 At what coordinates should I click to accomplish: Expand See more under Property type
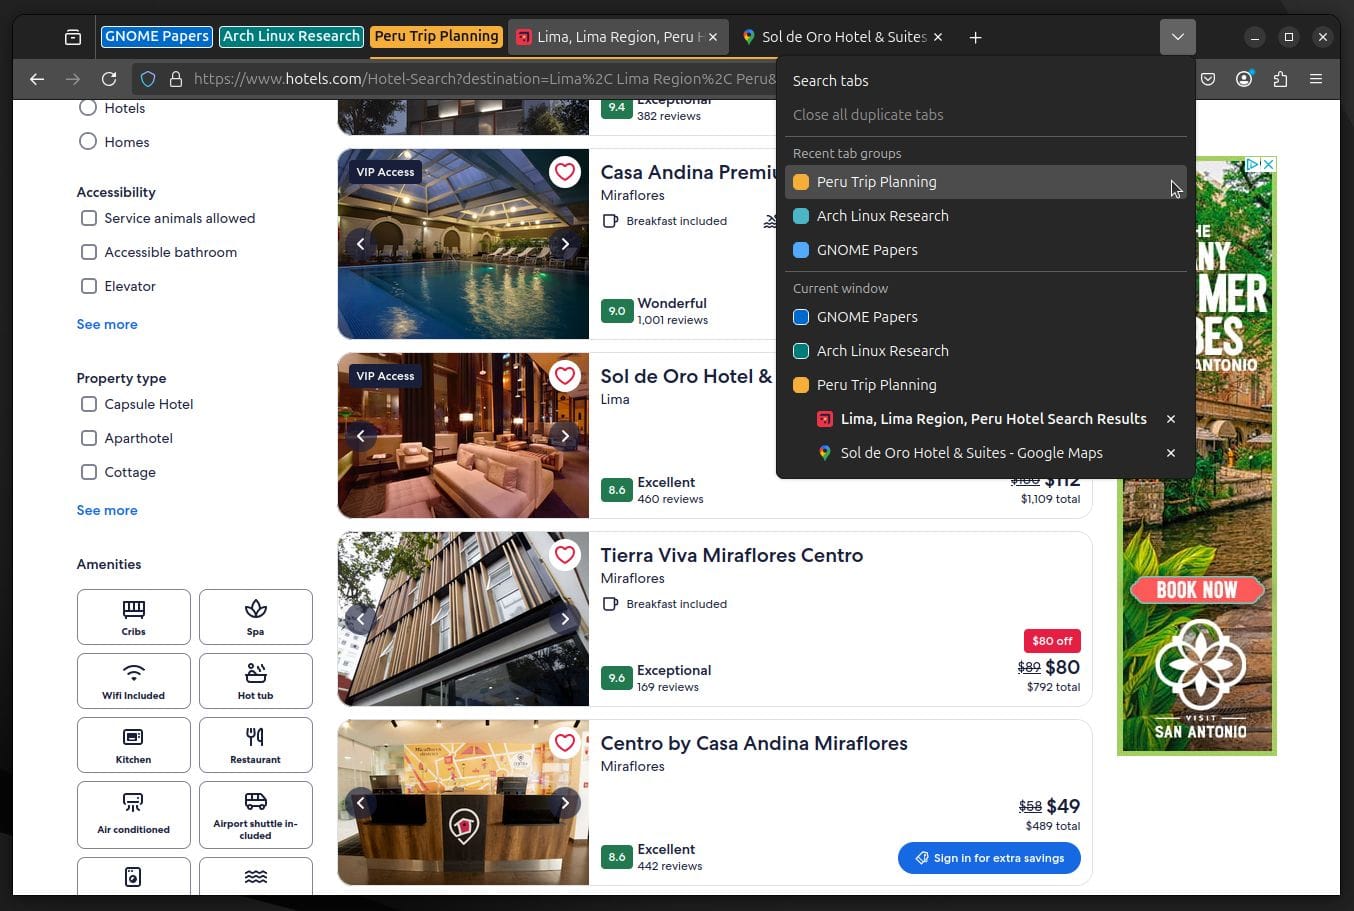point(107,510)
